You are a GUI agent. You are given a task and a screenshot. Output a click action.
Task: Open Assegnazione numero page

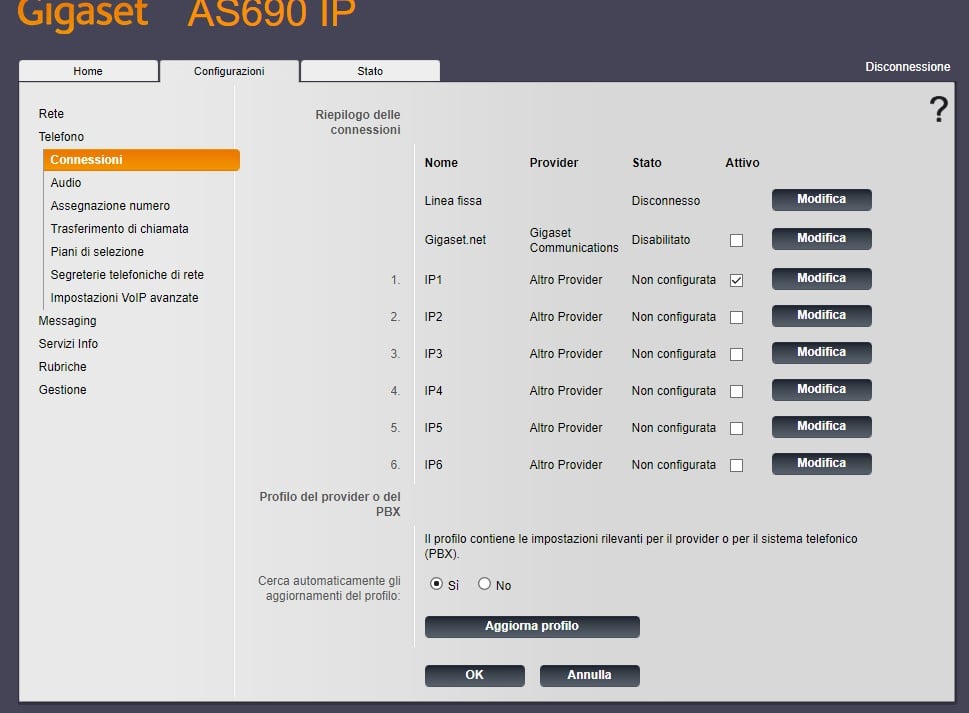click(110, 206)
